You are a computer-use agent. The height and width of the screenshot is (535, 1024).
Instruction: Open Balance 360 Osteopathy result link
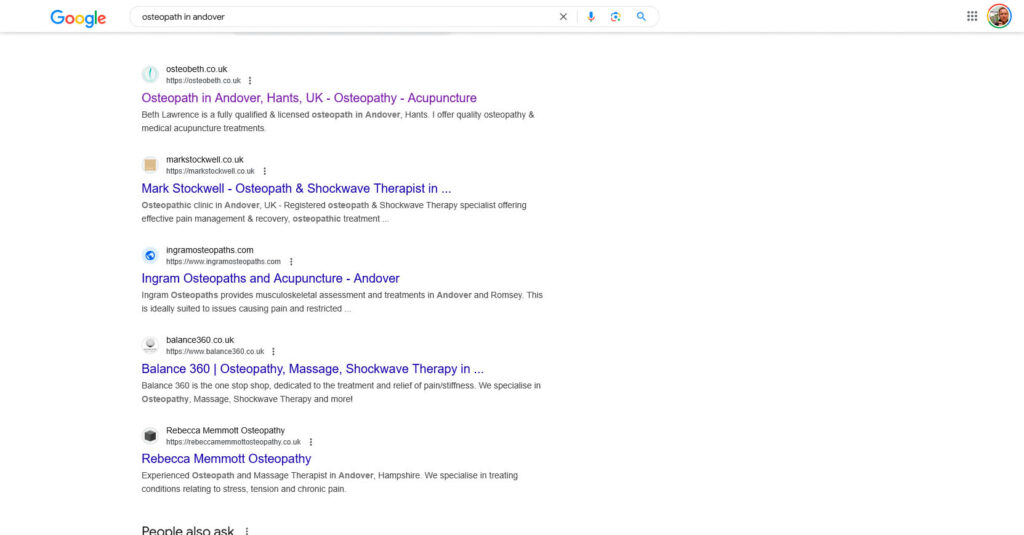[x=312, y=368]
